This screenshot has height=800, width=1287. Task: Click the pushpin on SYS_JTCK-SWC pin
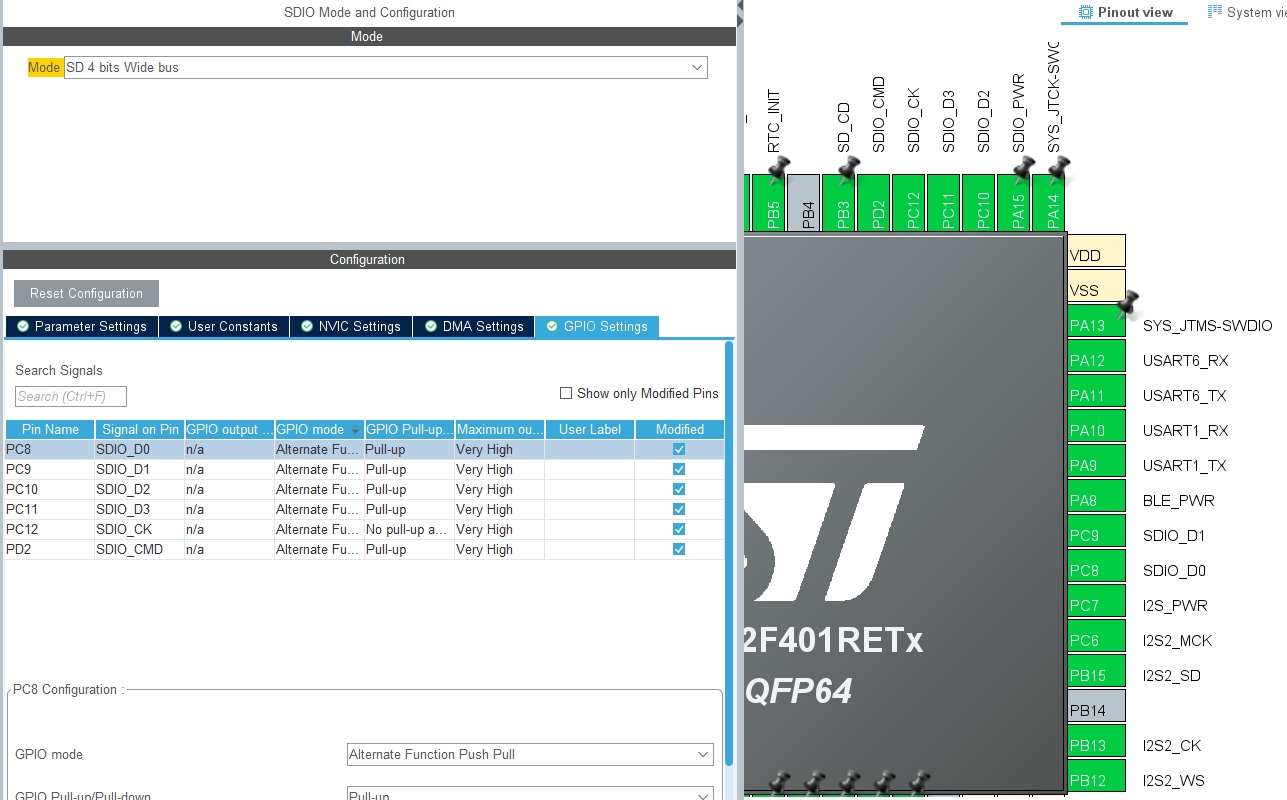click(1059, 167)
